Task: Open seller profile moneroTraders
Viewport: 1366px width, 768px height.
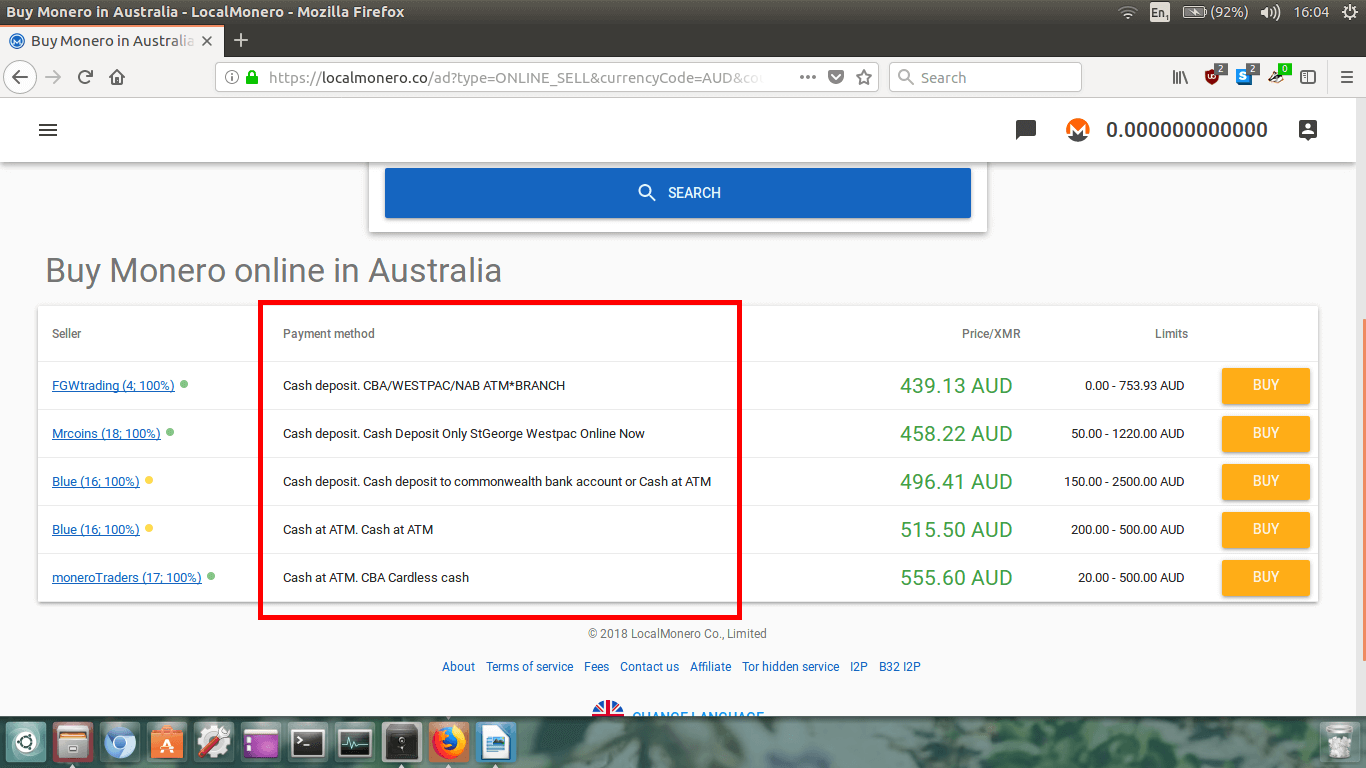Action: click(x=126, y=578)
